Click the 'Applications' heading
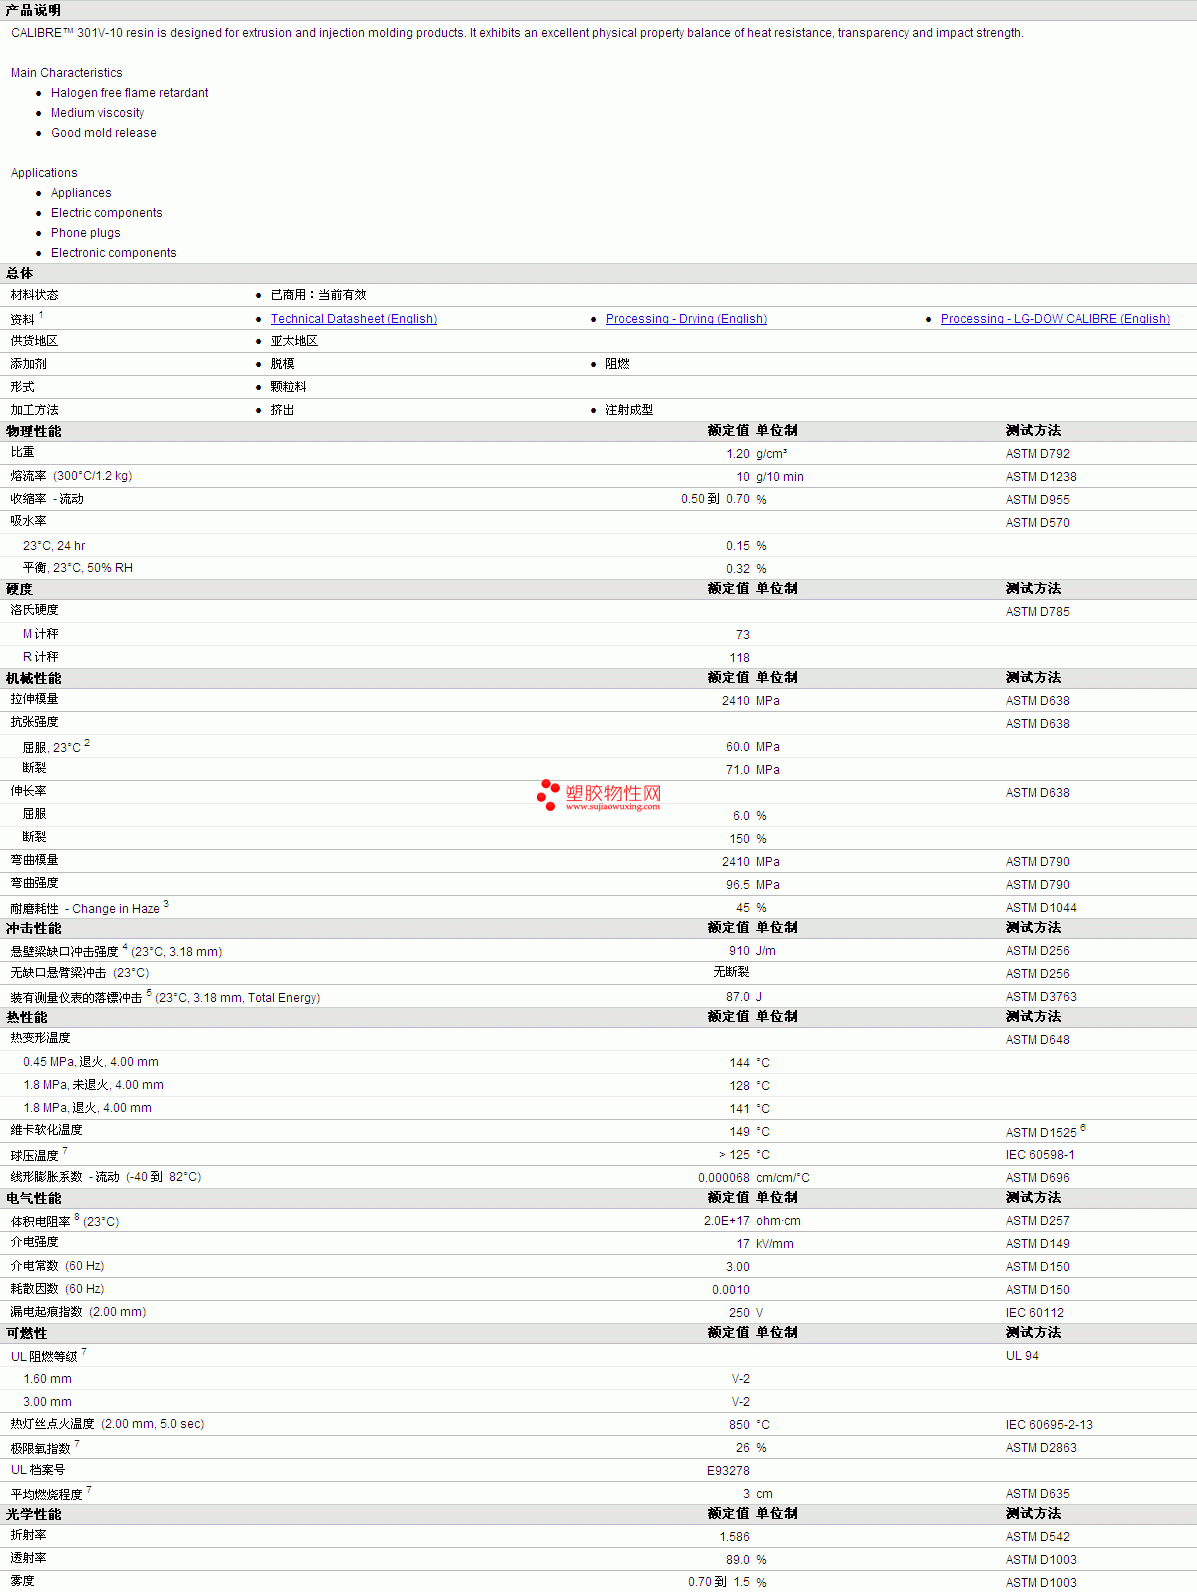This screenshot has width=1197, height=1592. click(44, 173)
